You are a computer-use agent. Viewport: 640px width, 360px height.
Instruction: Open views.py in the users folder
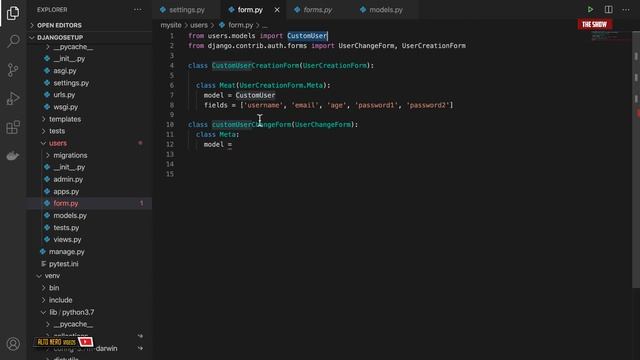pyautogui.click(x=67, y=240)
